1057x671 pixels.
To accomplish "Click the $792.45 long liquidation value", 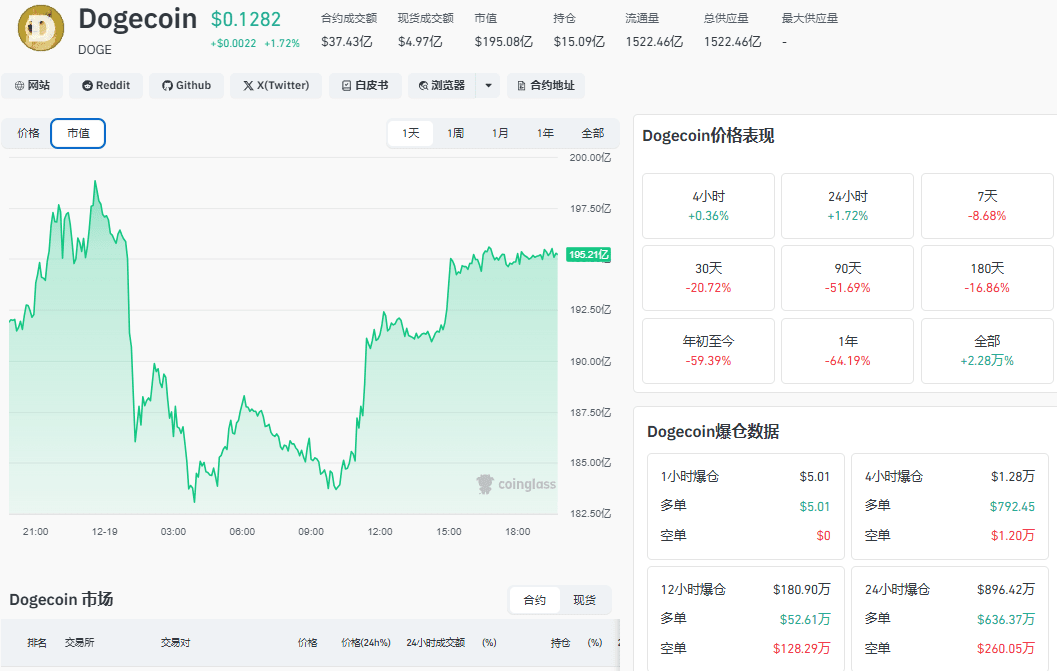I will click(1012, 506).
